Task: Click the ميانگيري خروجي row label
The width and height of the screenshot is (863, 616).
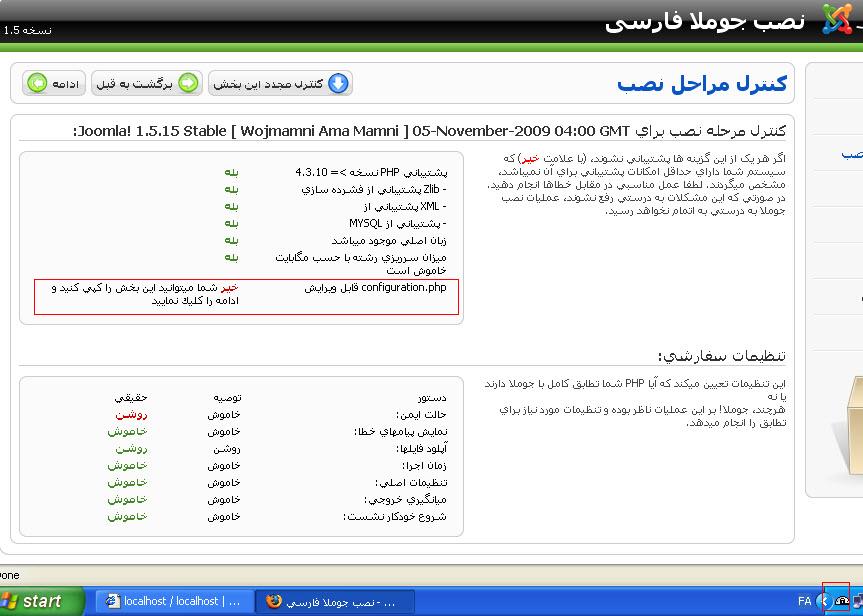Action: click(405, 500)
